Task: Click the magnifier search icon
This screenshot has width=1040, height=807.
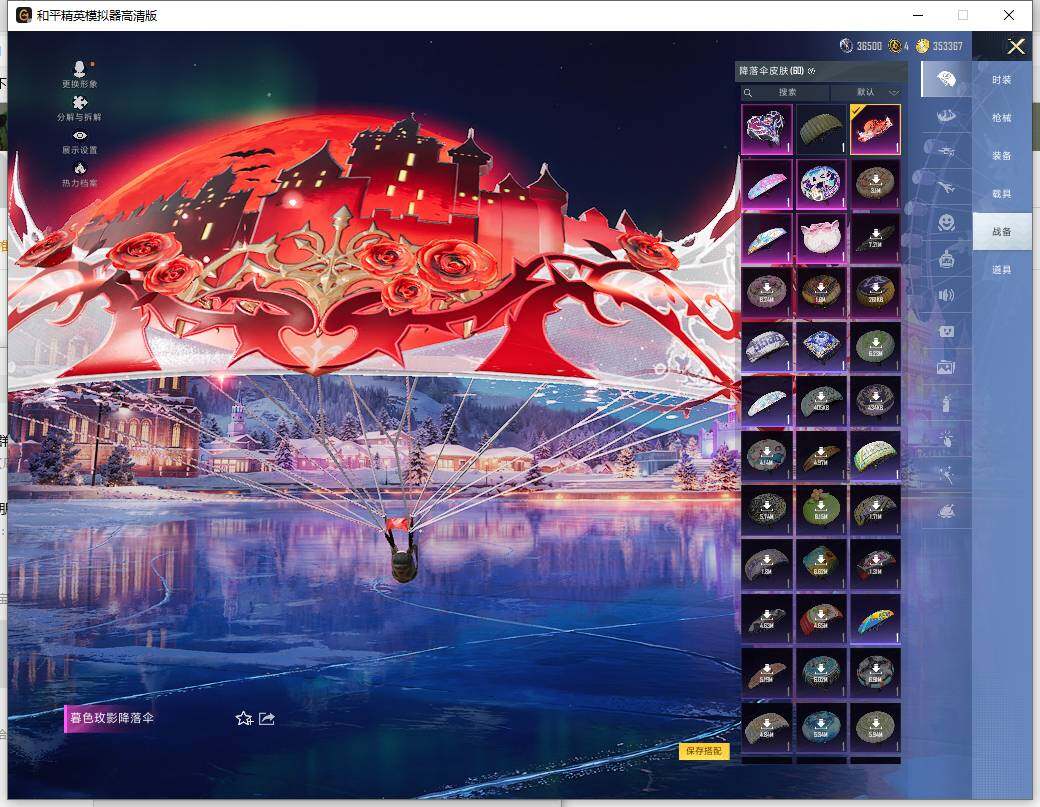Action: pos(748,92)
